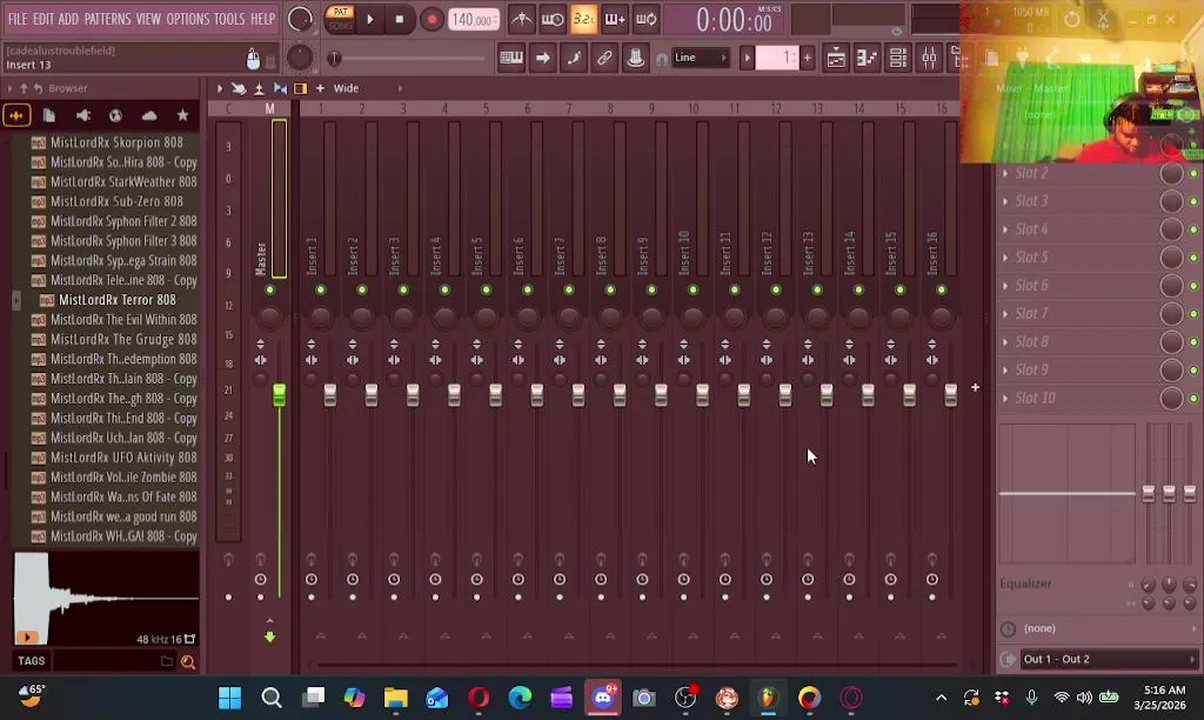The height and width of the screenshot is (720, 1204).
Task: Select effect Slot 9
Action: point(1032,369)
